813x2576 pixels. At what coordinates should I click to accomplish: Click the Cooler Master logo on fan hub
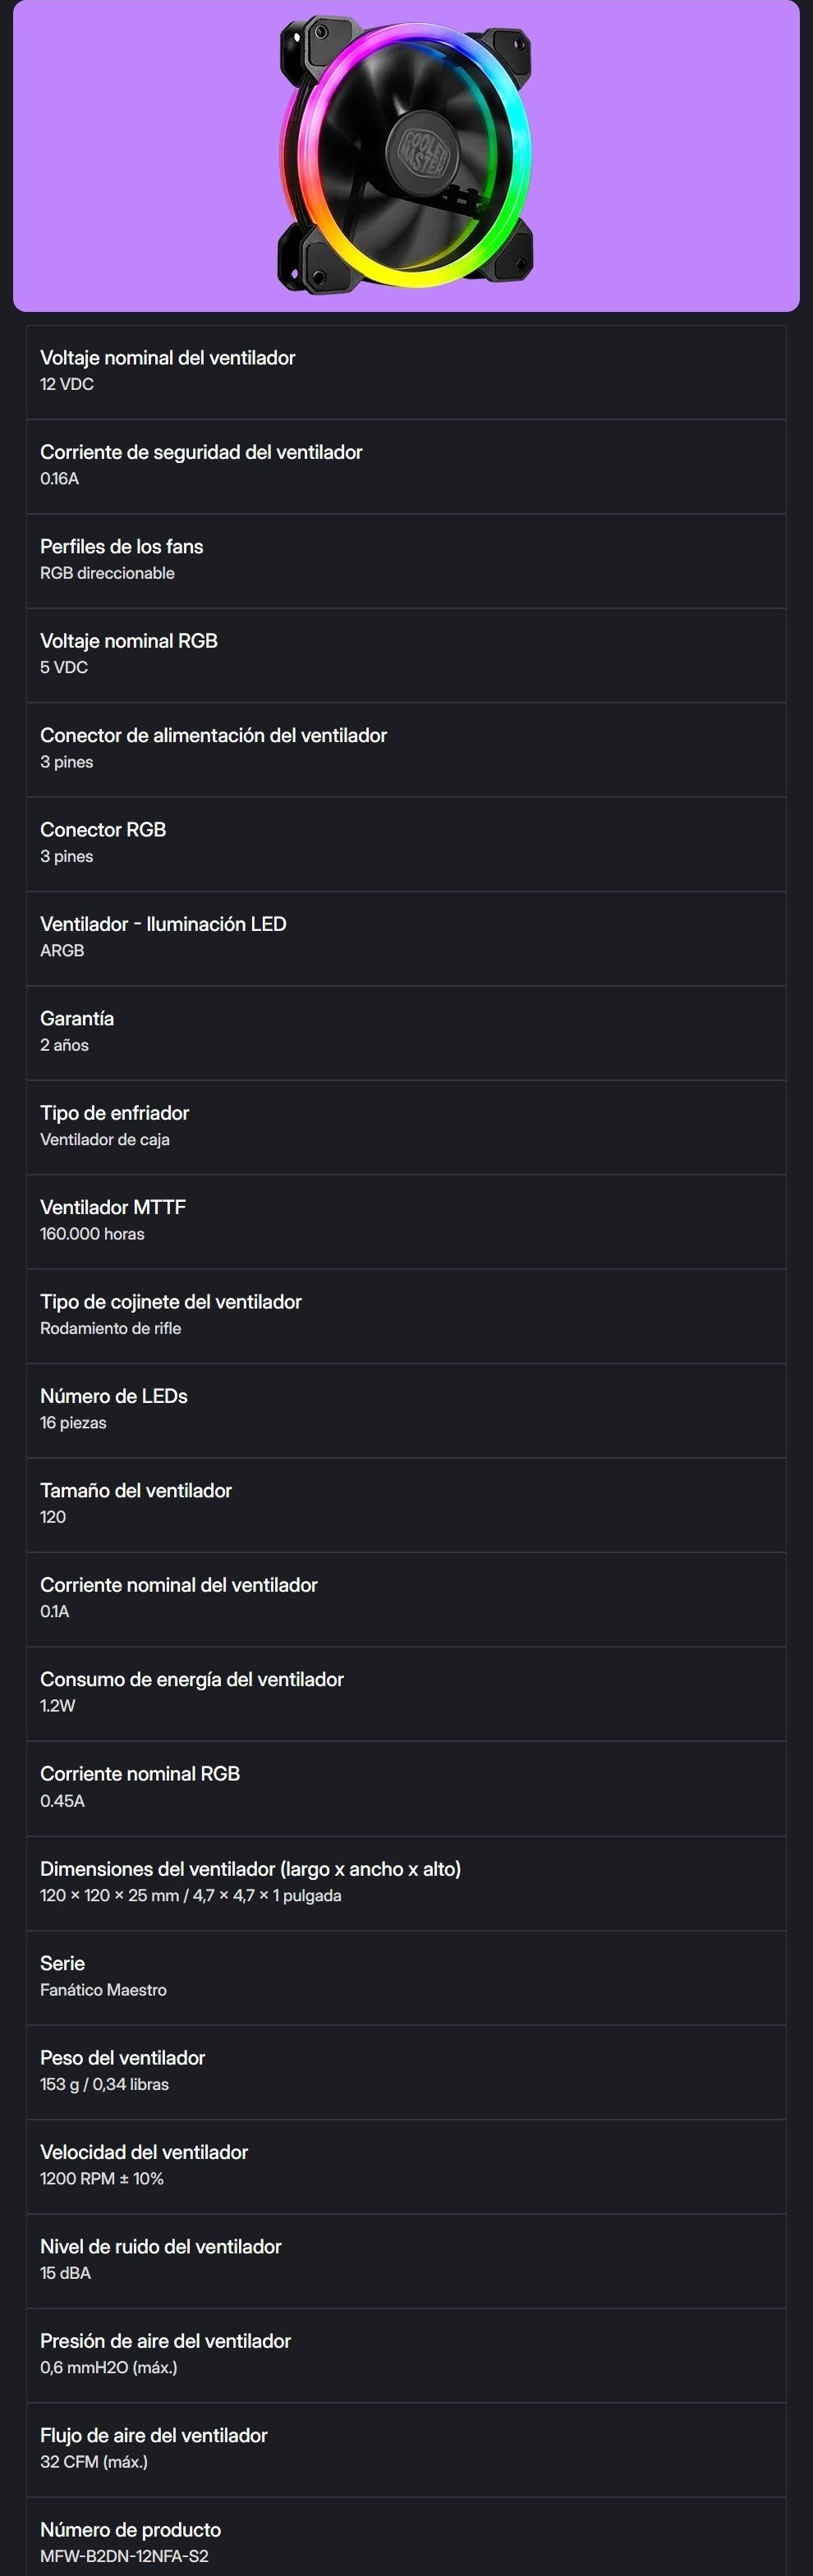pyautogui.click(x=424, y=151)
